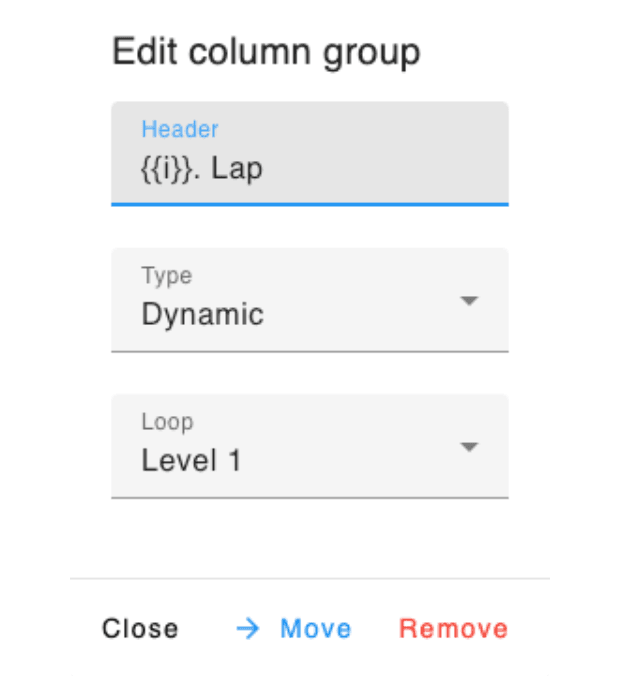Focus the Header text field
Viewport: 618px width, 679px height.
[x=310, y=154]
